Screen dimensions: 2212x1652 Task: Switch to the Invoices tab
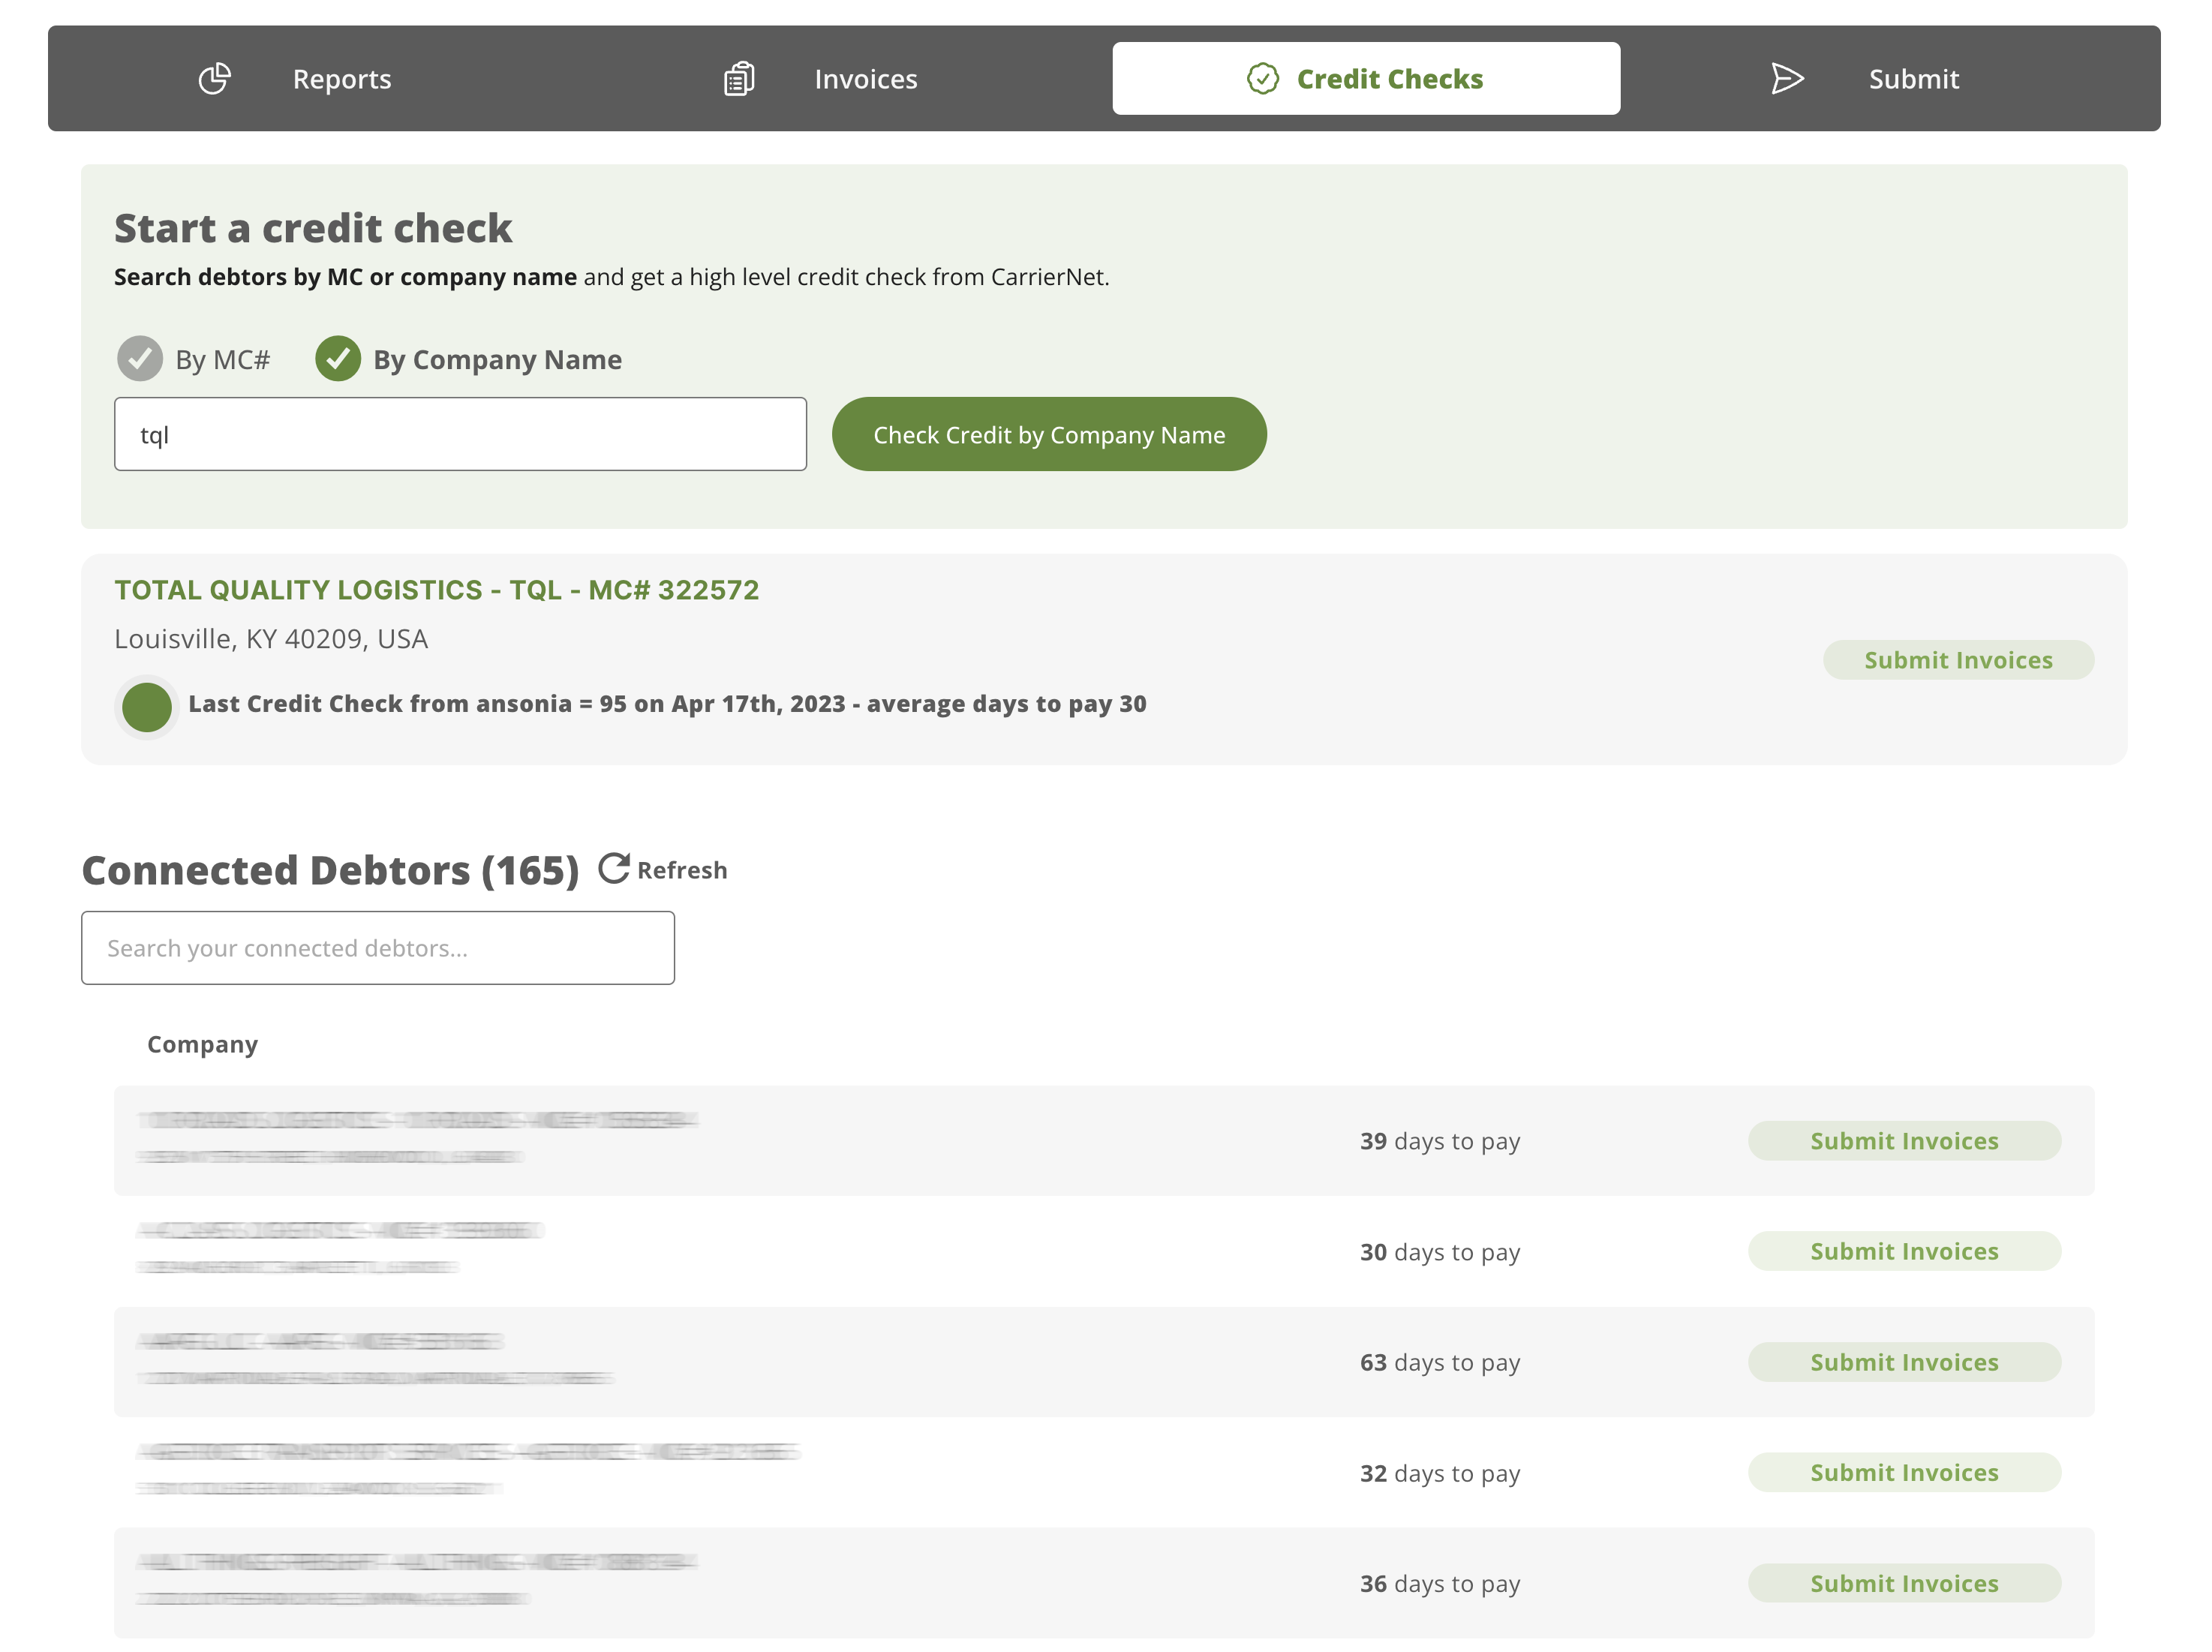tap(865, 79)
